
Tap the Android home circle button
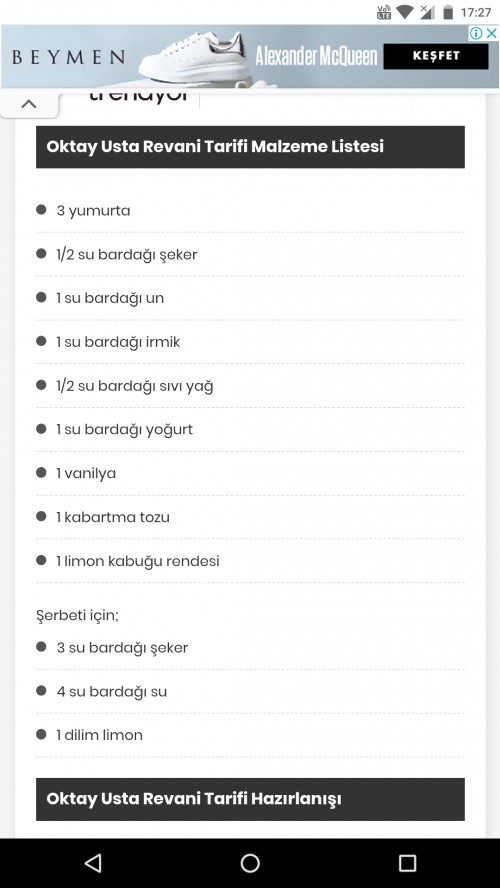coord(250,863)
